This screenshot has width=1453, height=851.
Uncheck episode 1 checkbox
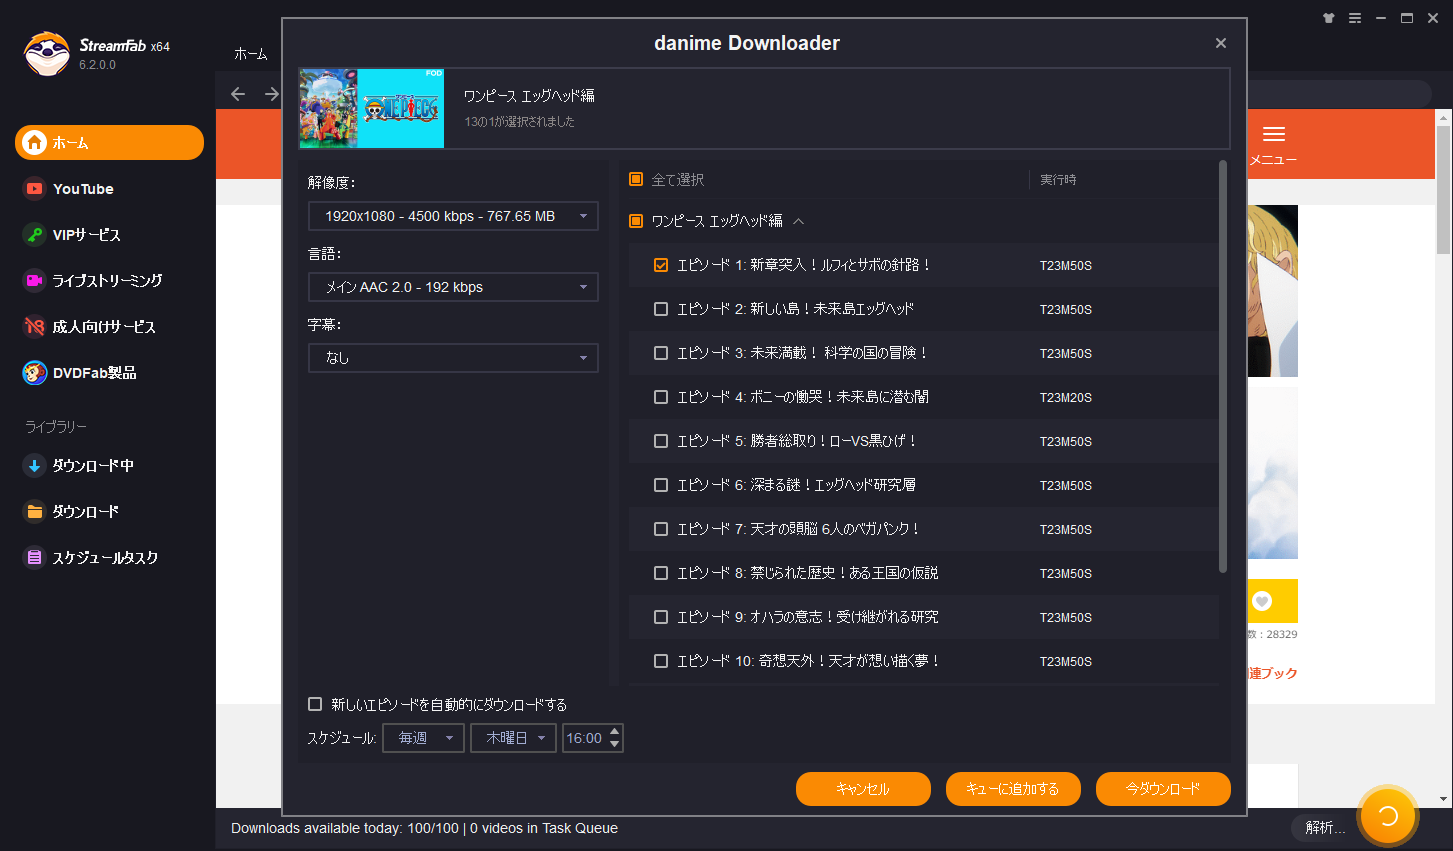[661, 265]
